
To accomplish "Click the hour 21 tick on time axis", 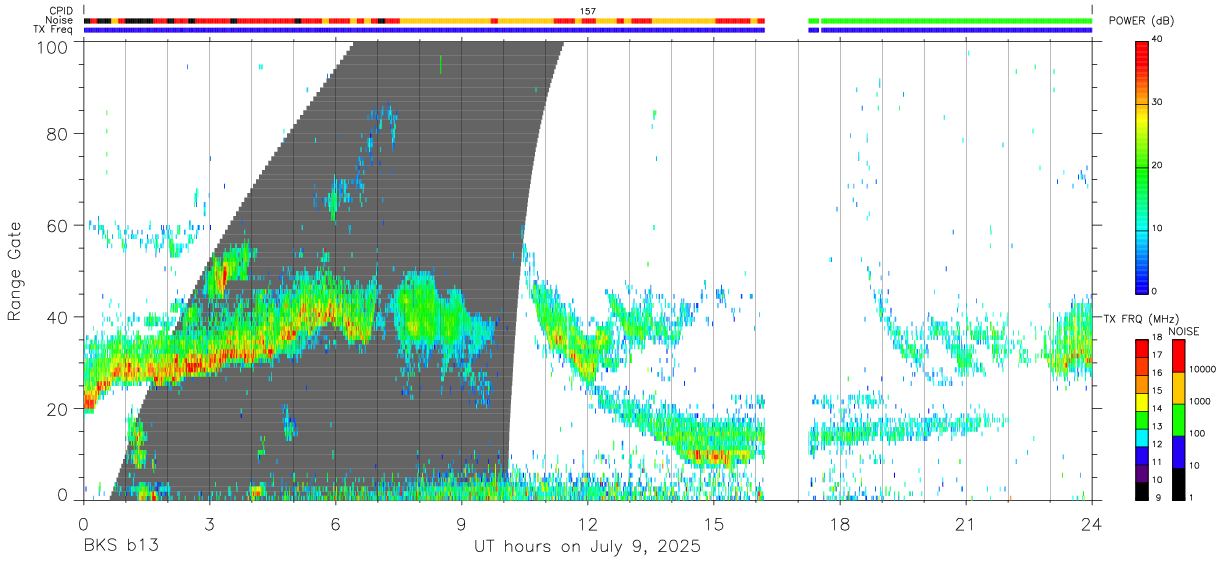I will pos(965,524).
